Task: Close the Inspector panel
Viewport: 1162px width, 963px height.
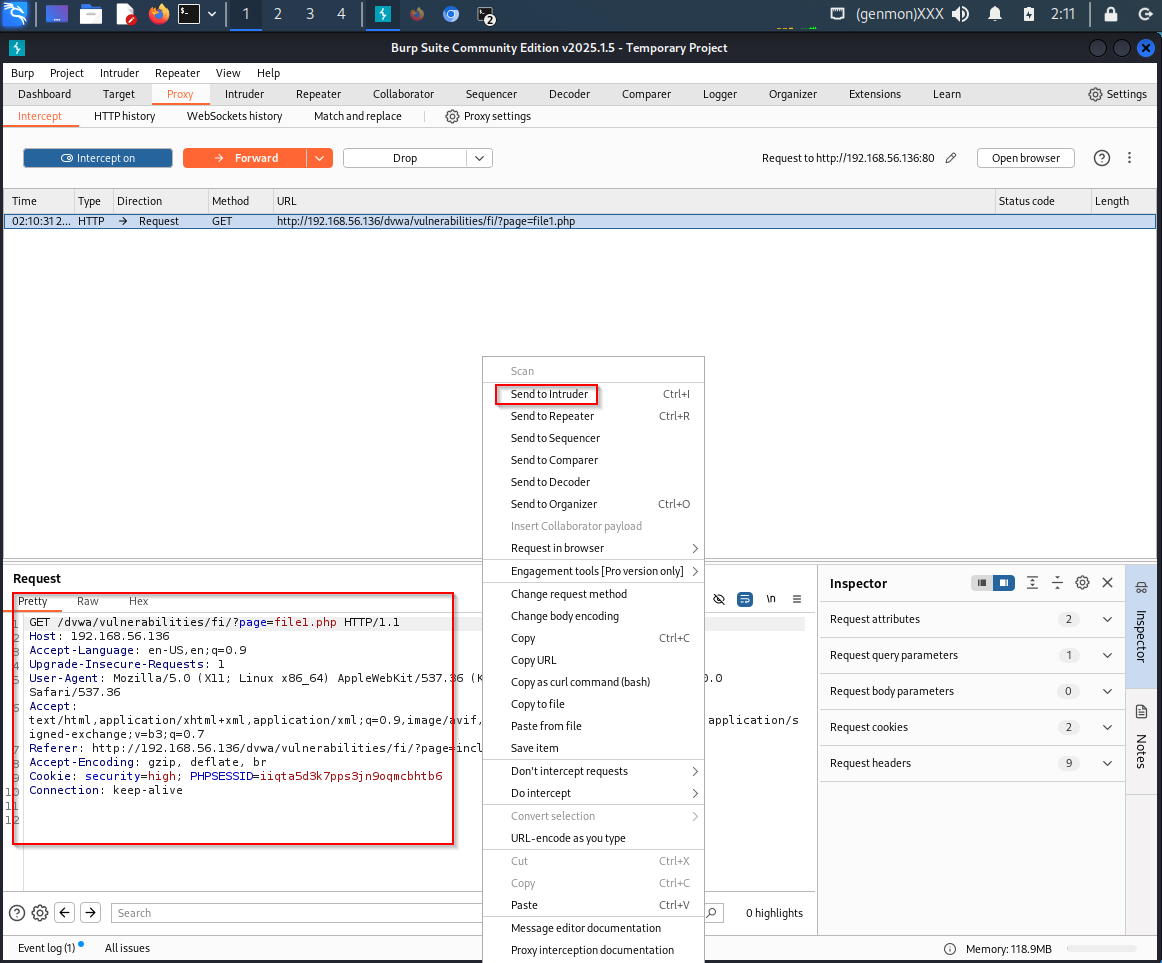Action: point(1107,583)
